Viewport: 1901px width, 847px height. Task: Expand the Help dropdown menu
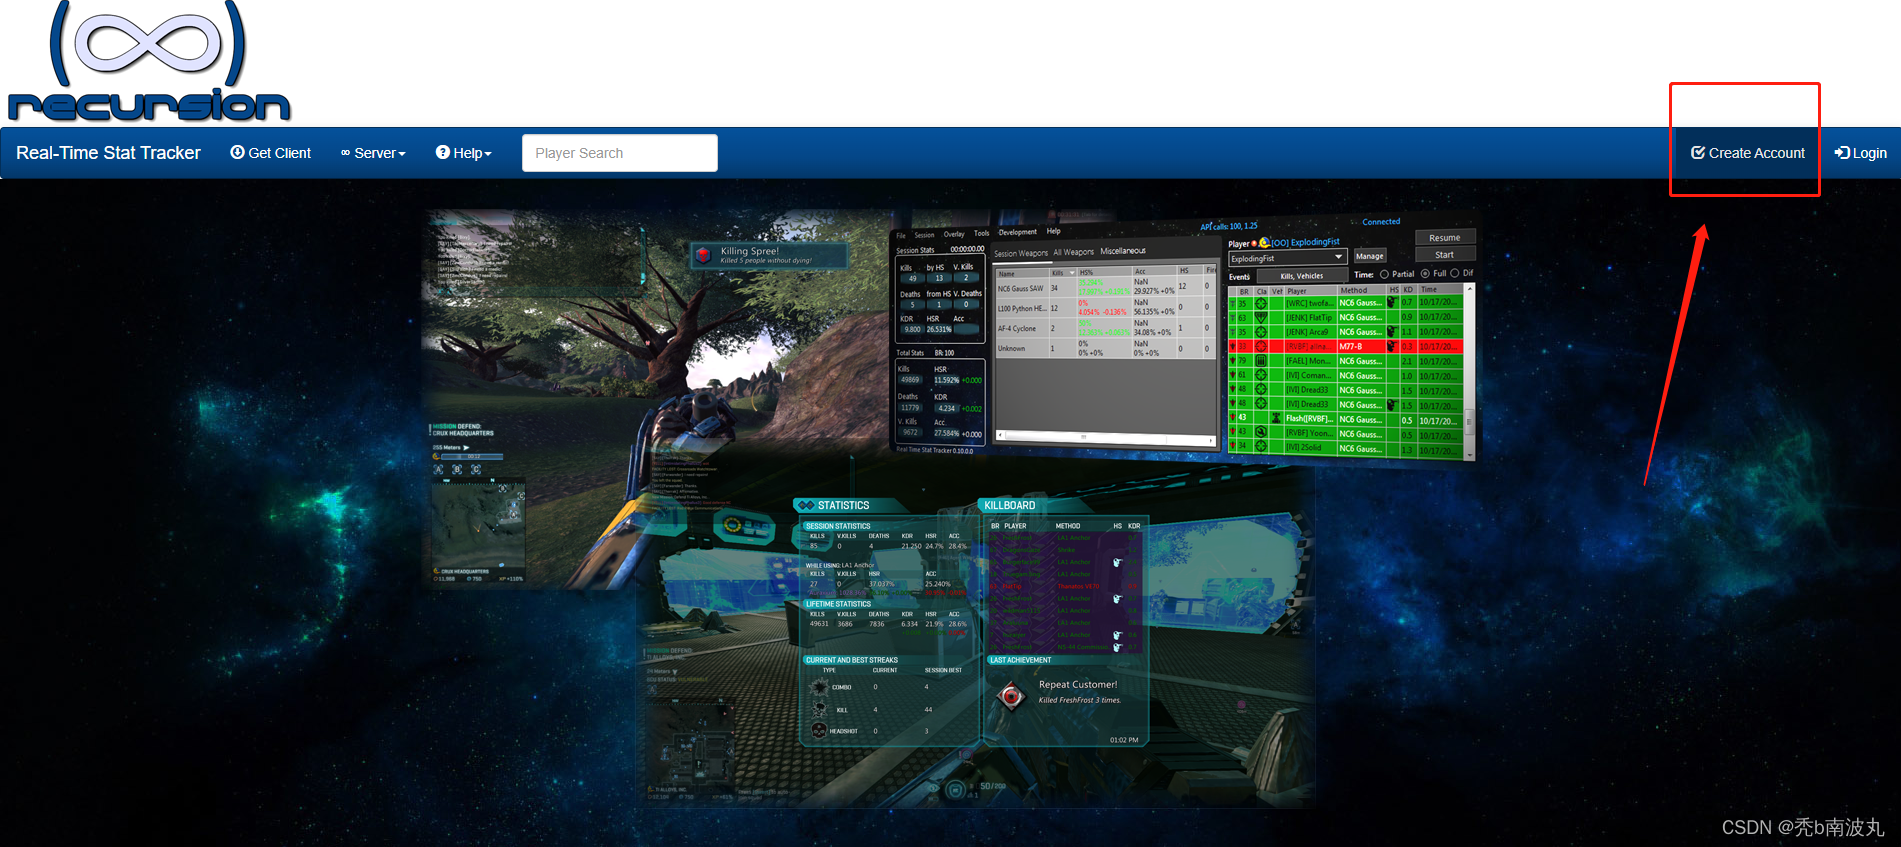(464, 153)
